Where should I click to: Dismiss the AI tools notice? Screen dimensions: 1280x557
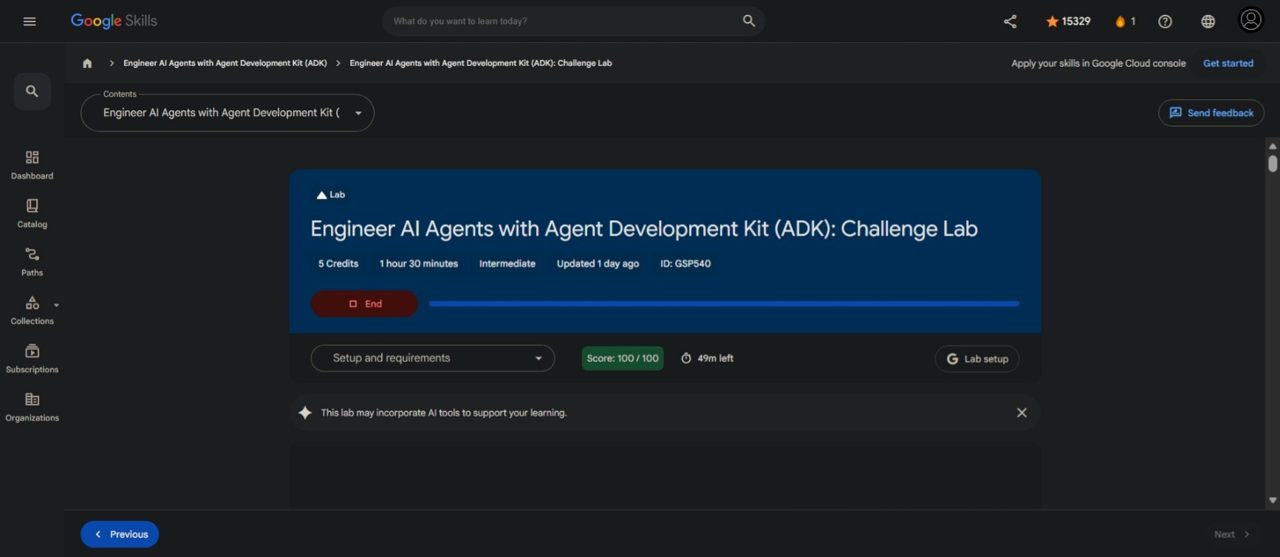pos(1021,412)
